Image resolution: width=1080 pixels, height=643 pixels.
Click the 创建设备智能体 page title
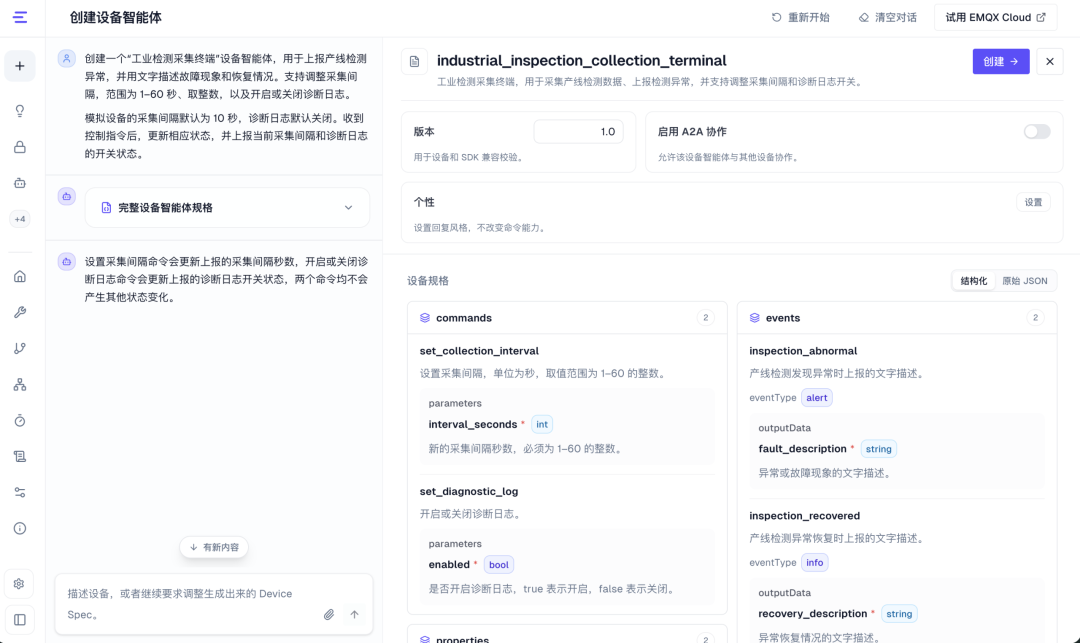pos(116,17)
